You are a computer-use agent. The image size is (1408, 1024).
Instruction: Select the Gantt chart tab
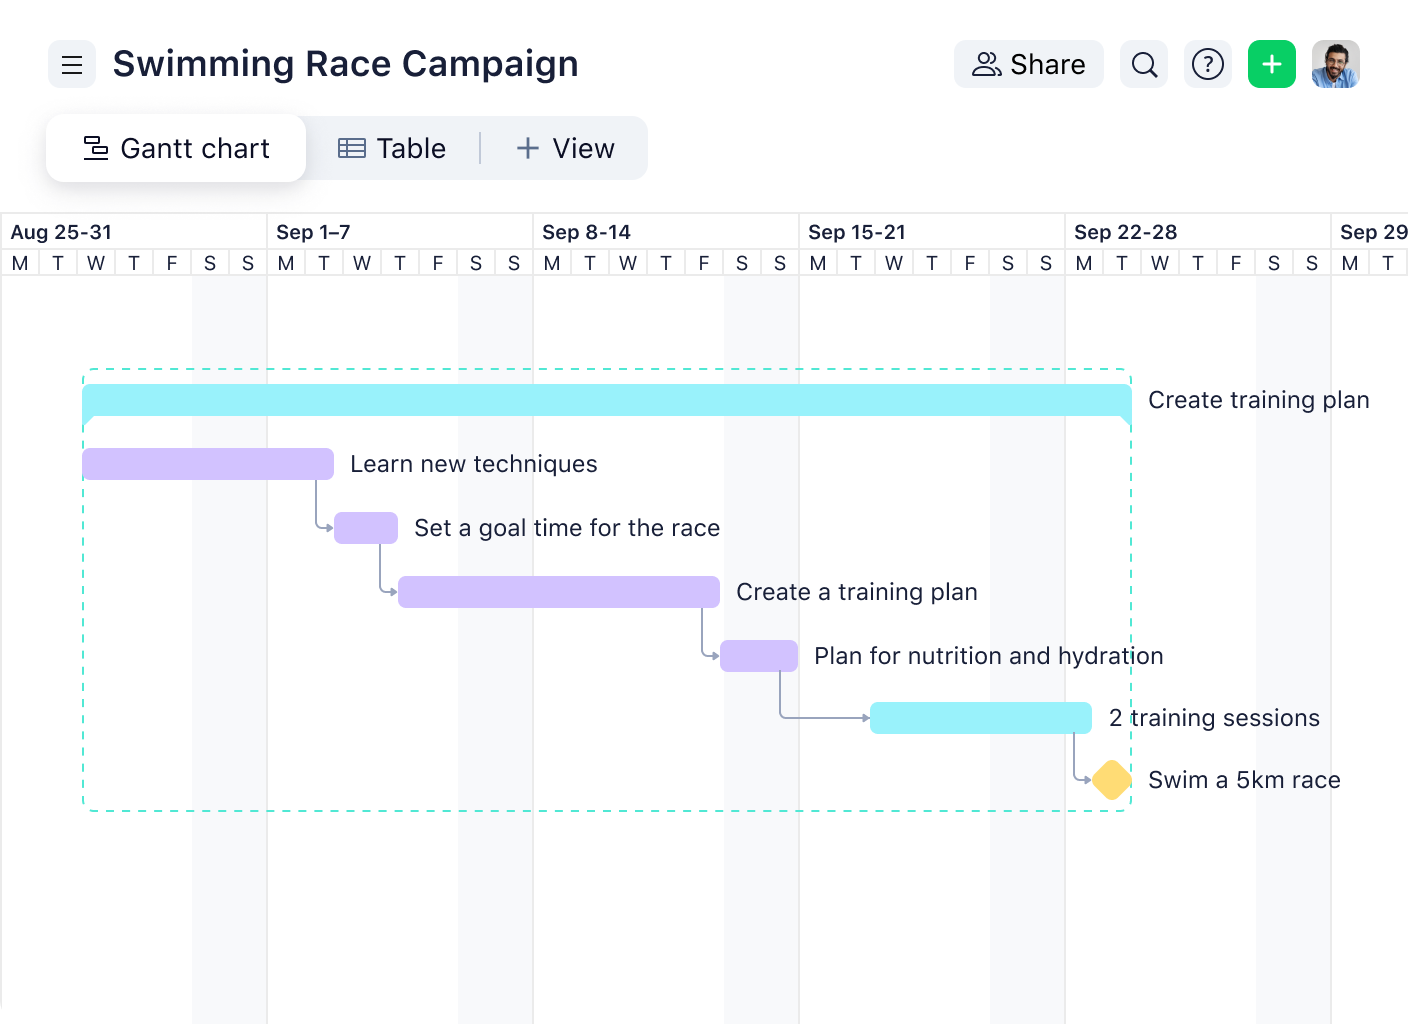pyautogui.click(x=176, y=147)
